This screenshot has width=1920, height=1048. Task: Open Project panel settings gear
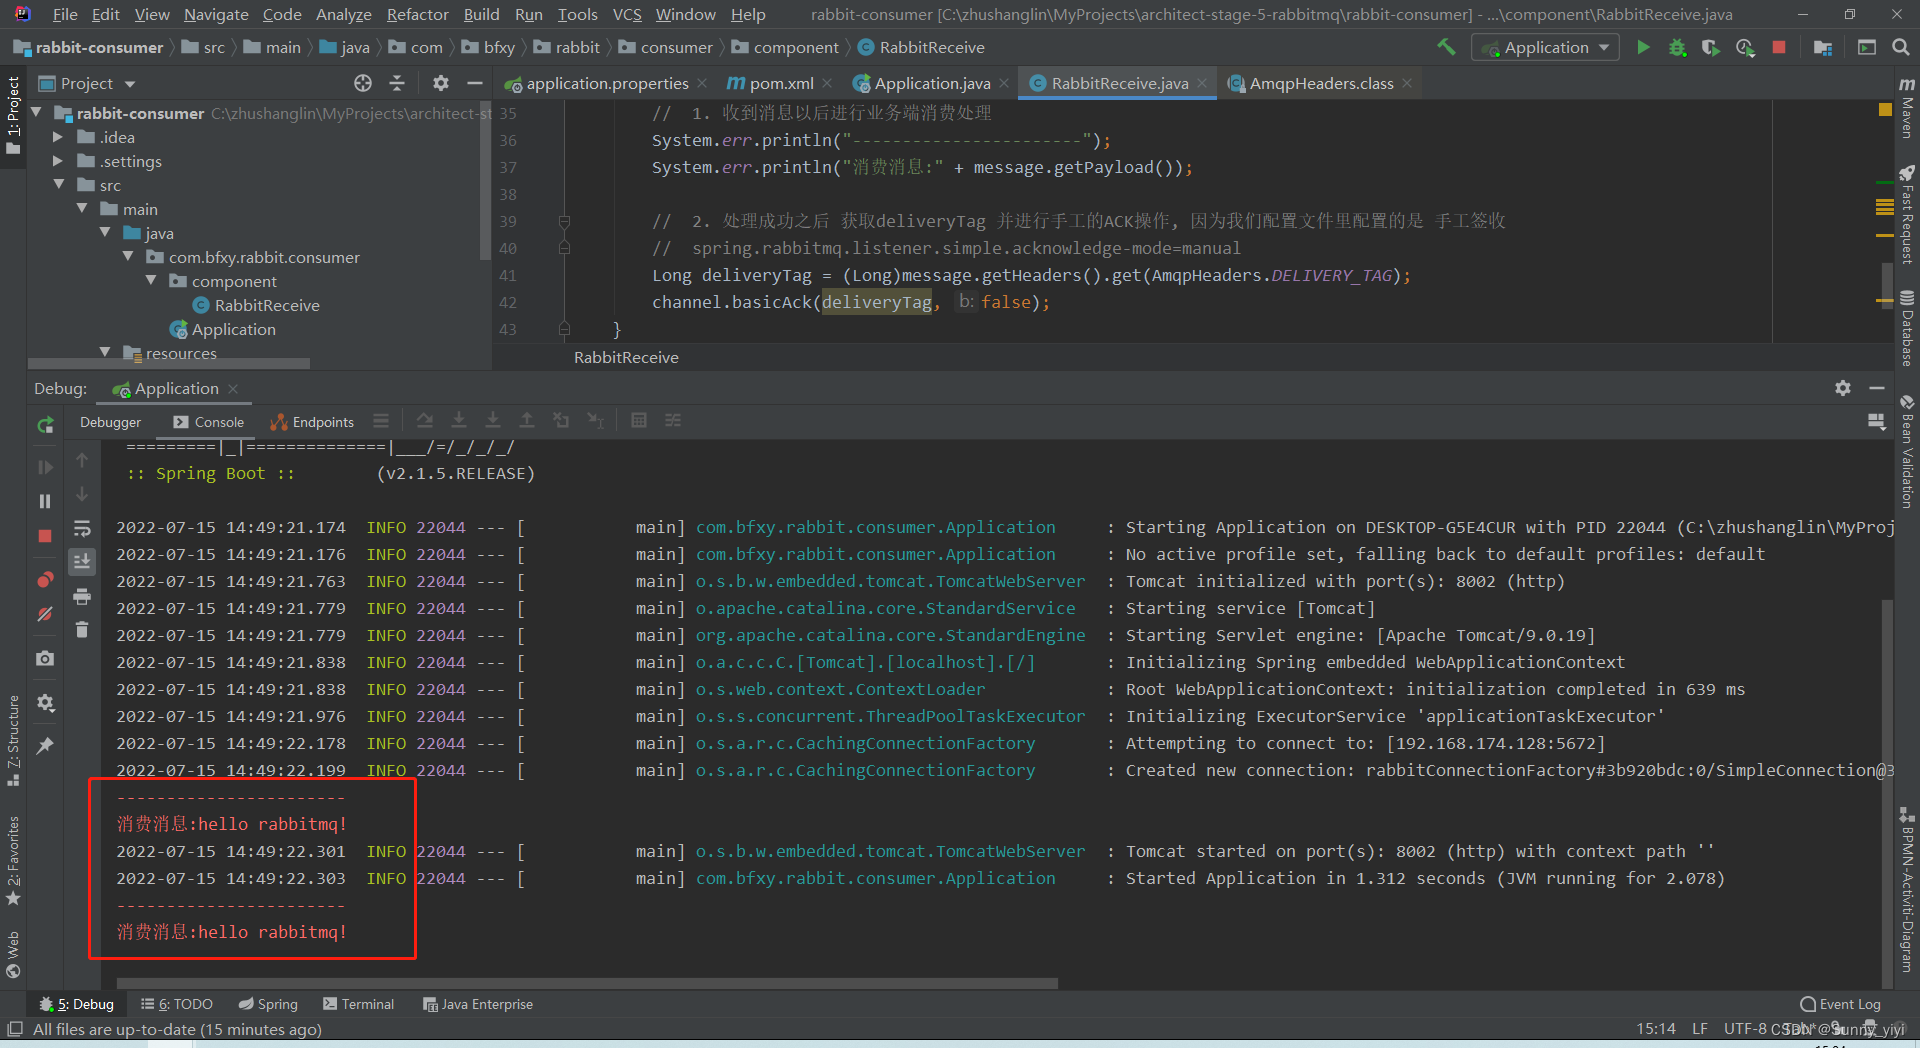point(441,83)
